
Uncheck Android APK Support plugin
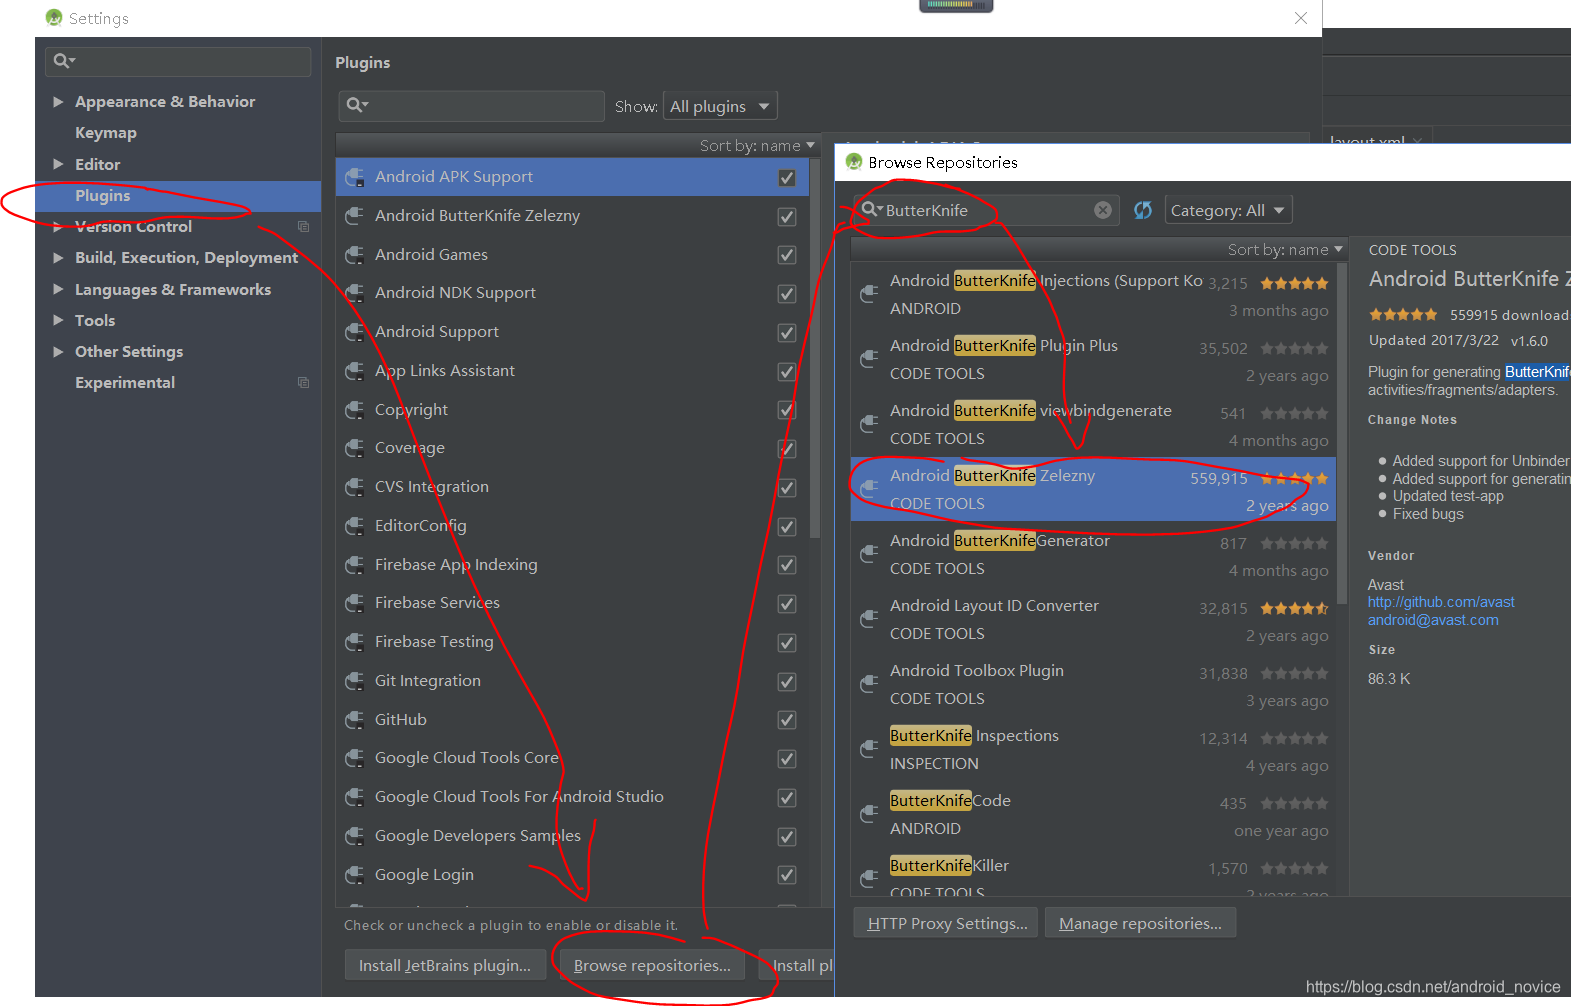(787, 178)
